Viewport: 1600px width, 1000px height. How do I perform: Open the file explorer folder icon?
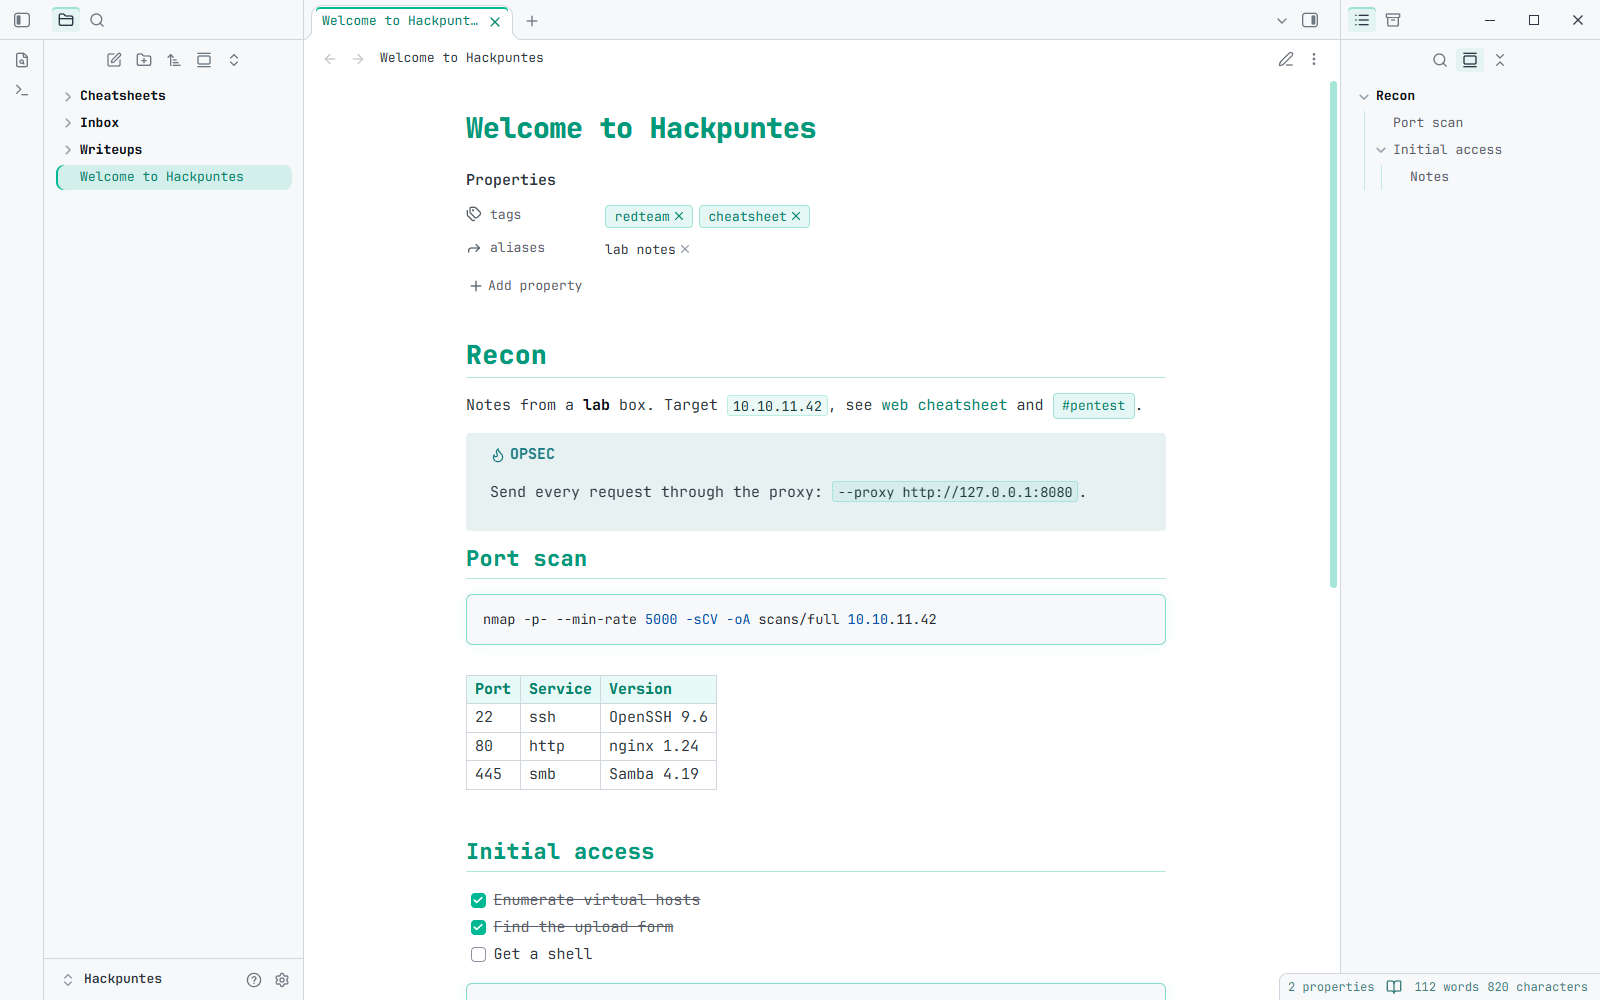tap(66, 20)
